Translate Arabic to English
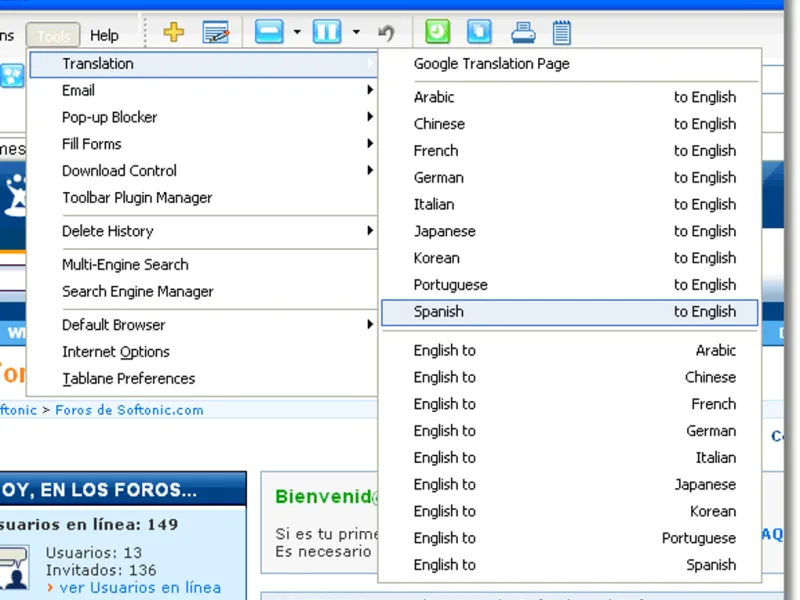 tap(569, 97)
